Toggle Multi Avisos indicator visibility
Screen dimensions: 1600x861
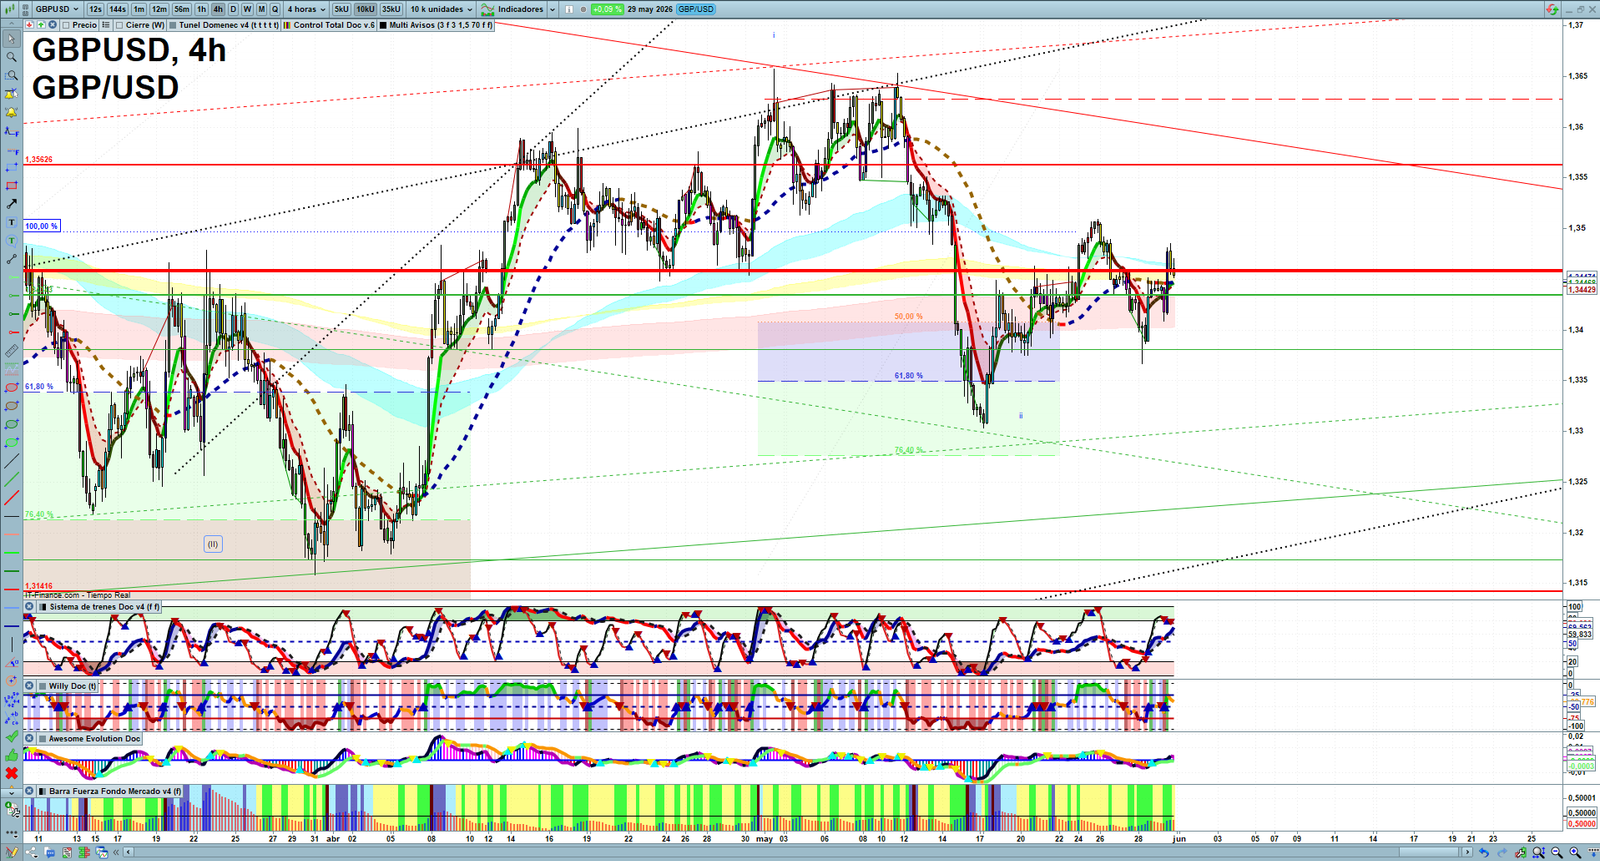(383, 25)
